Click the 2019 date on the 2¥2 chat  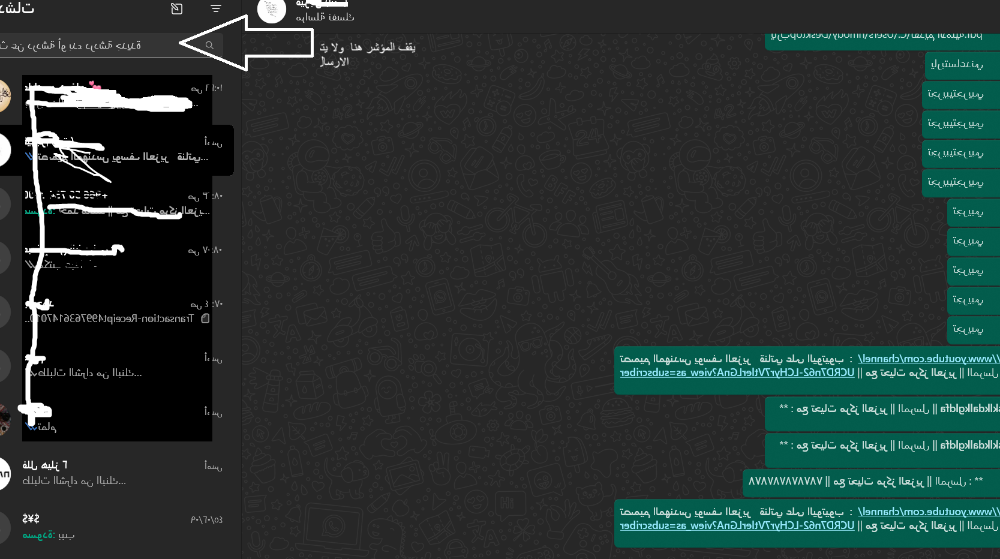(206, 520)
